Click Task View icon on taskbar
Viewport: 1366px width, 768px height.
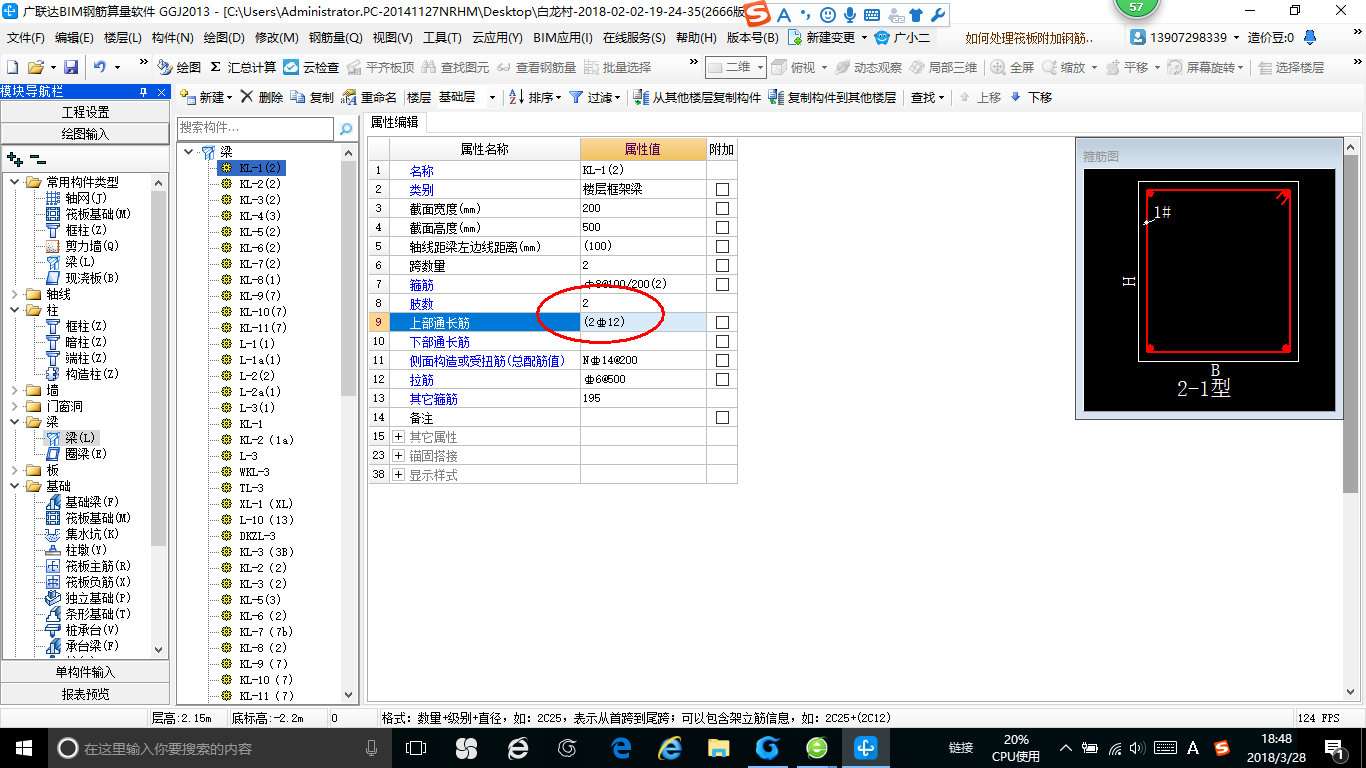[416, 748]
